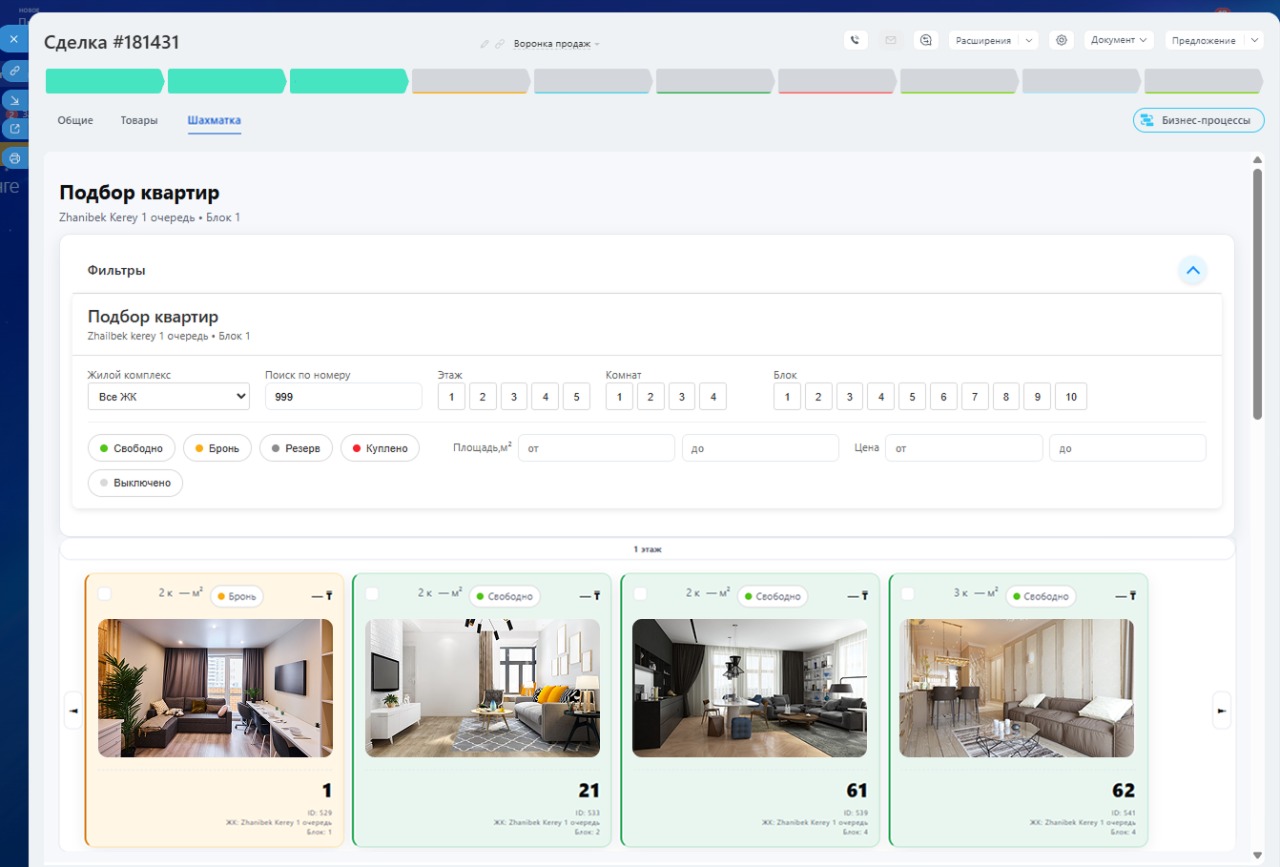This screenshot has height=867, width=1280.
Task: Open the chat history icon in the deal header
Action: (925, 40)
